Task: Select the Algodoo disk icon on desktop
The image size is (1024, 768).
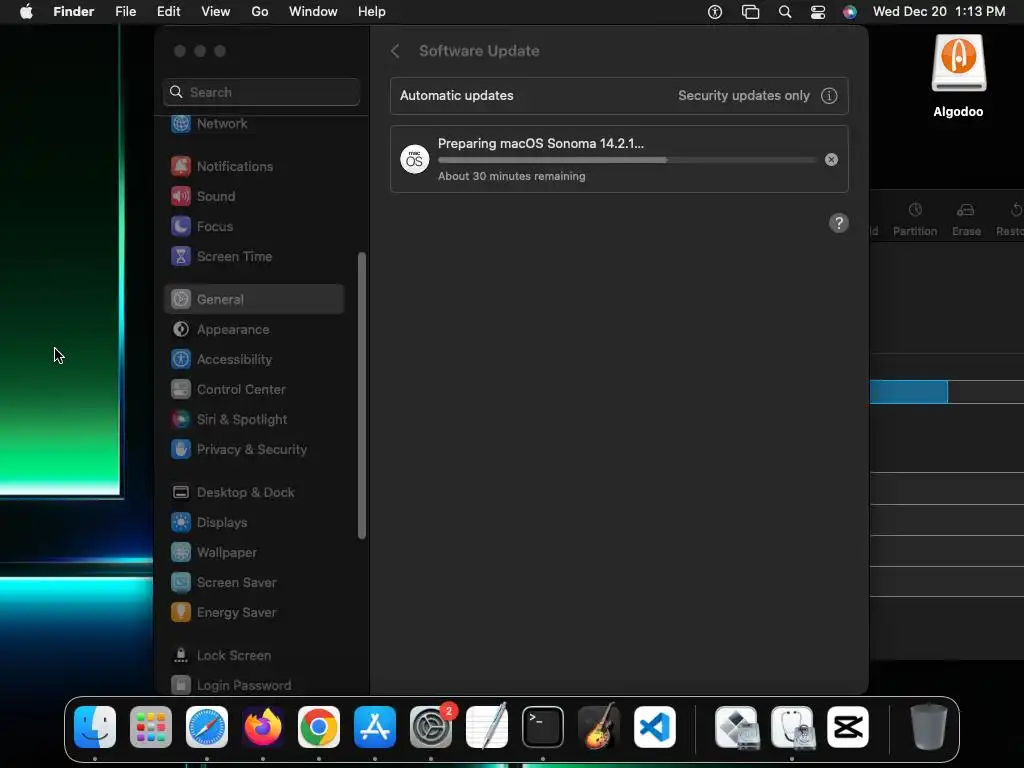Action: point(958,64)
